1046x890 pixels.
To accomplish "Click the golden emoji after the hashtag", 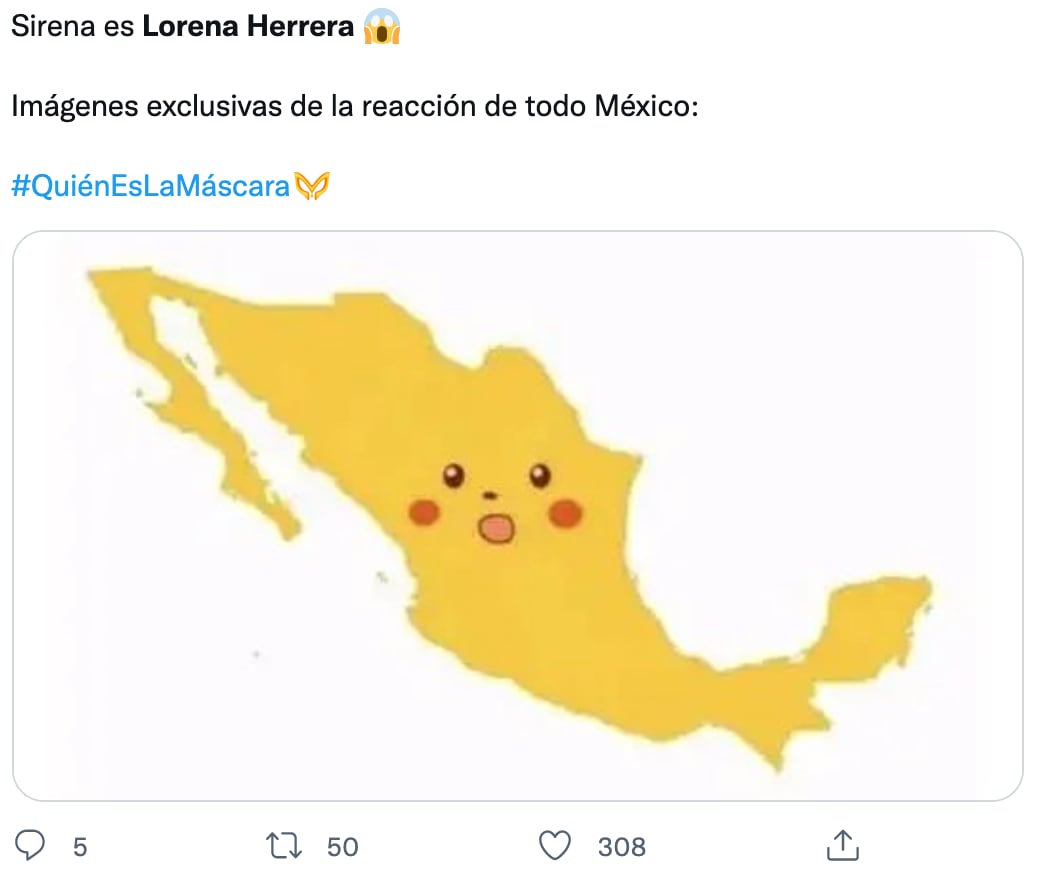I will [x=312, y=185].
